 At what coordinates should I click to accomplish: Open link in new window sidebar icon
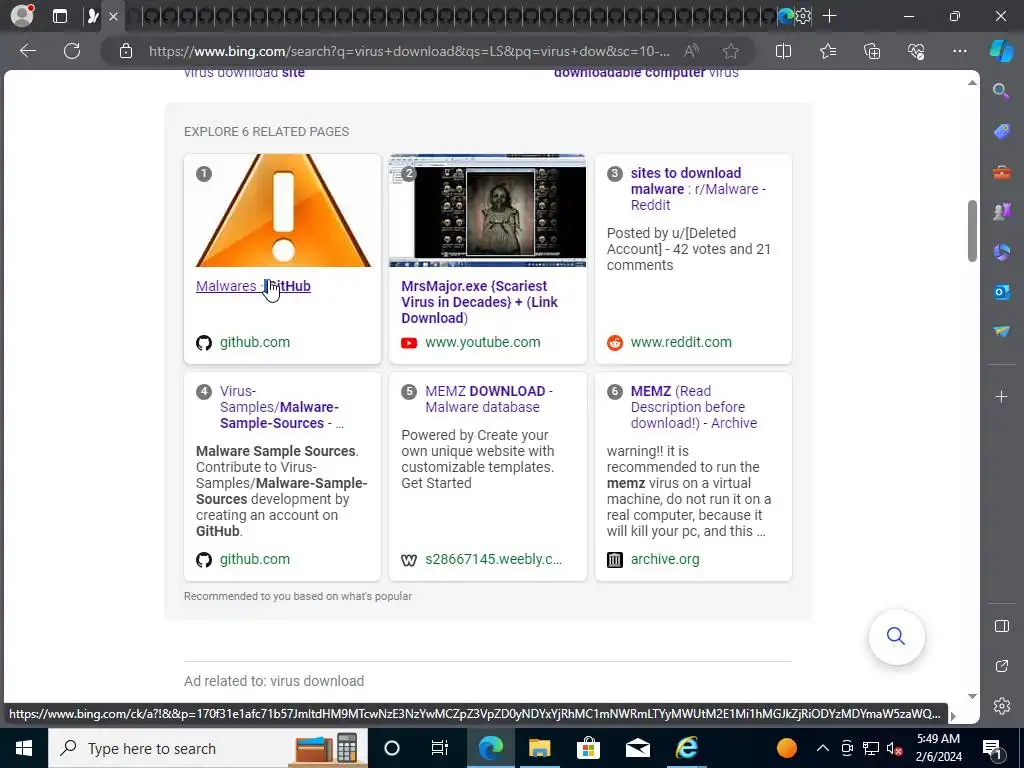tap(1001, 666)
